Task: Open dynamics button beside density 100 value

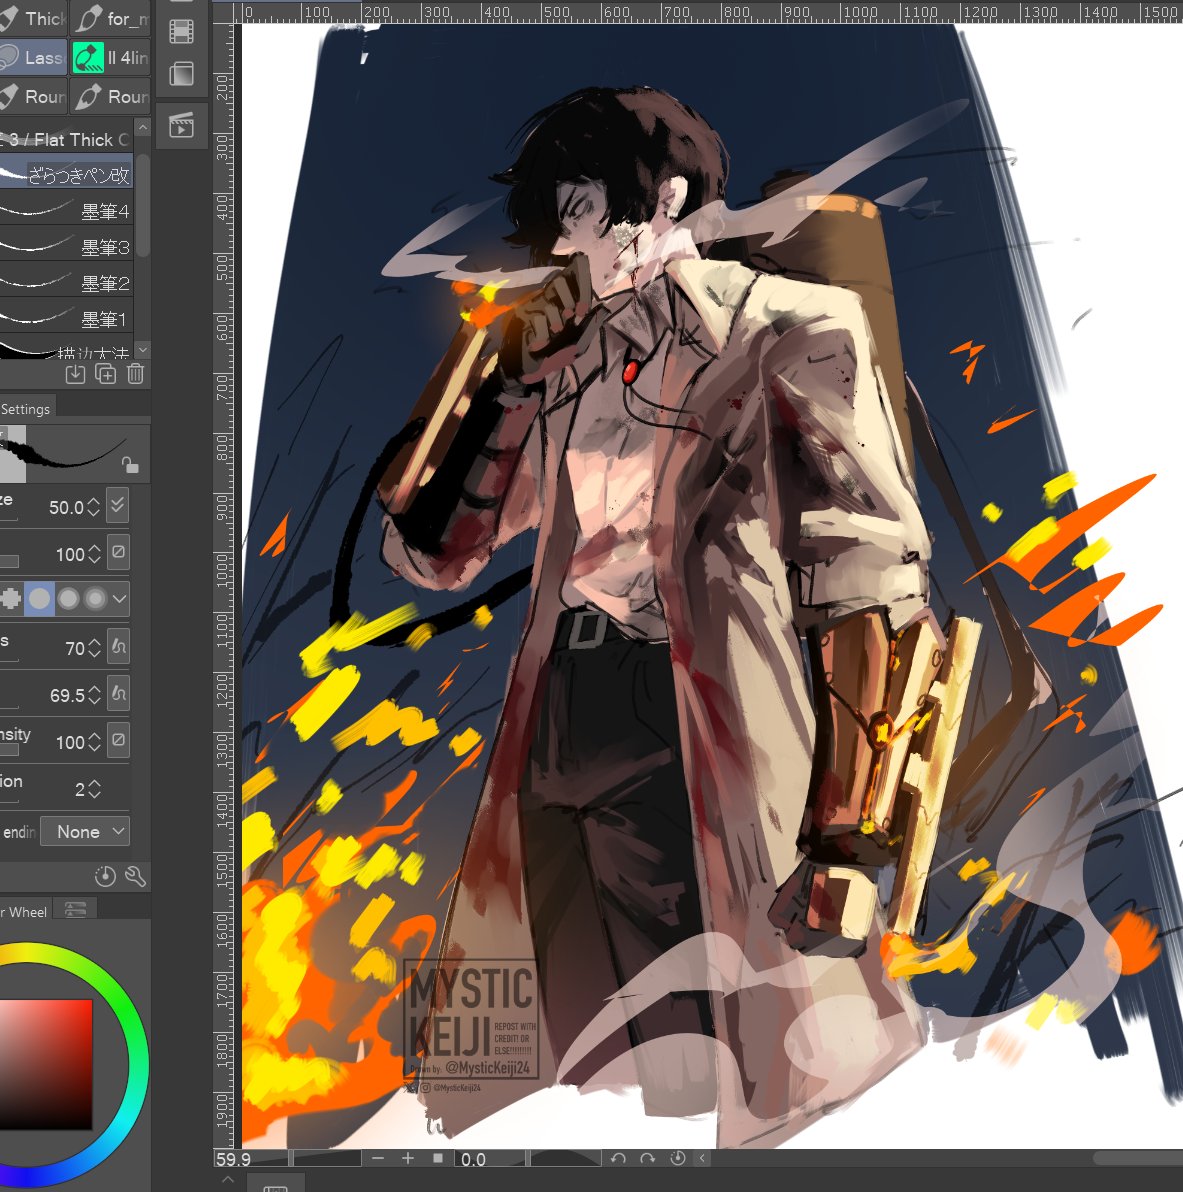Action: click(x=118, y=740)
